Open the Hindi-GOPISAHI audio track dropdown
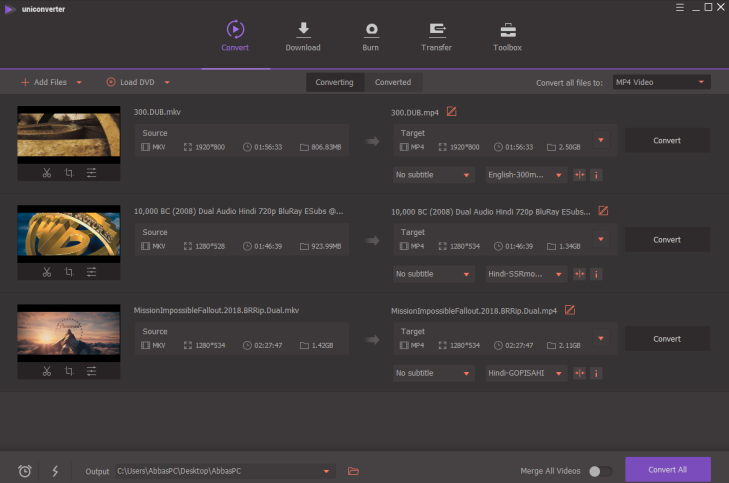729x483 pixels. (526, 373)
